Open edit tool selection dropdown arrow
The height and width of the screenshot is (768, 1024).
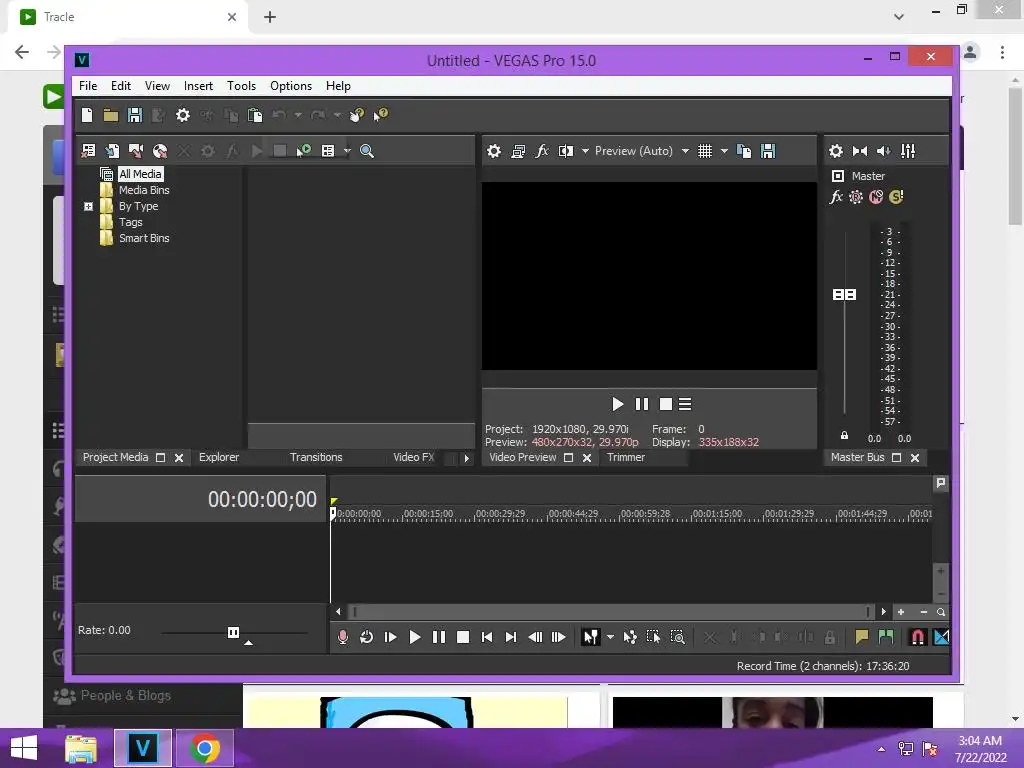click(610, 637)
